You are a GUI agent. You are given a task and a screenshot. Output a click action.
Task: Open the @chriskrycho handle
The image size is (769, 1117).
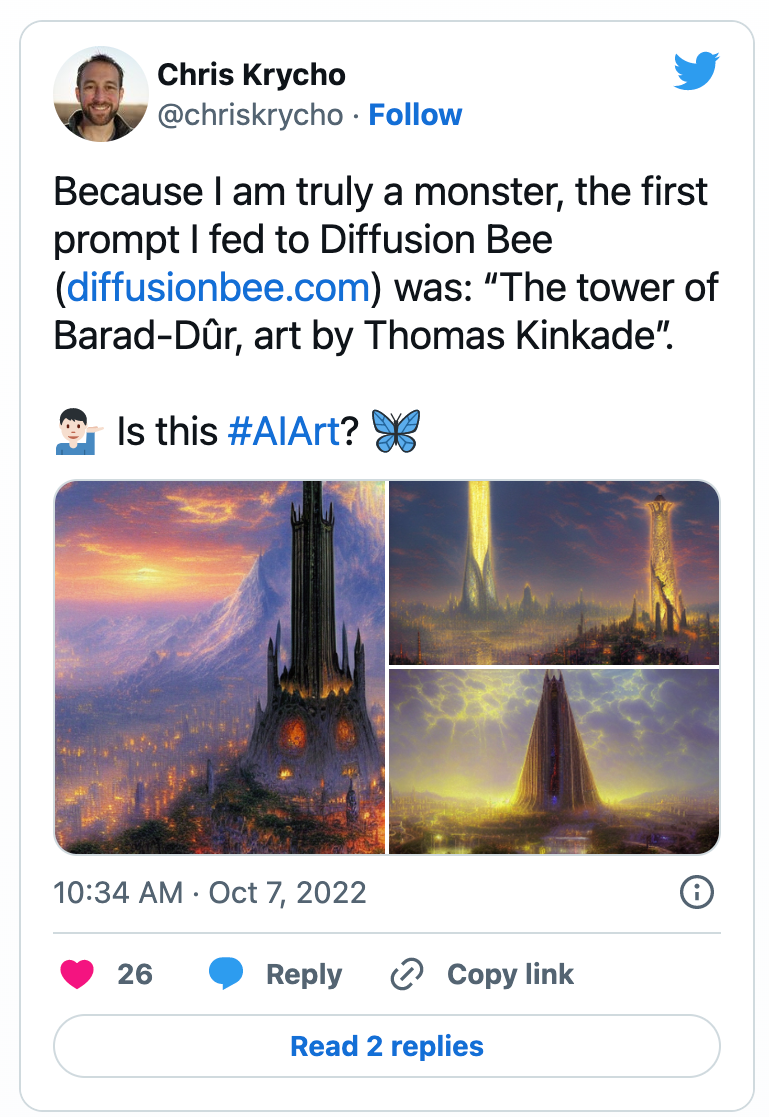click(250, 115)
